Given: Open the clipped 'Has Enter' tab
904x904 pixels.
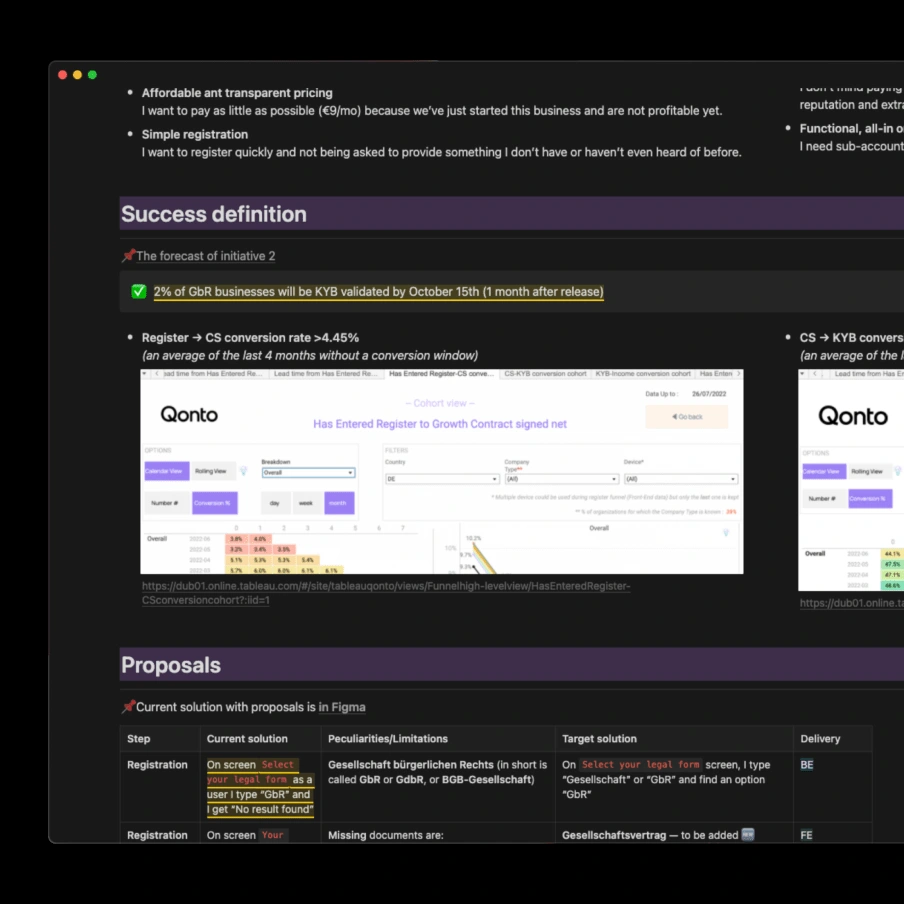Looking at the screenshot, I should tap(715, 374).
